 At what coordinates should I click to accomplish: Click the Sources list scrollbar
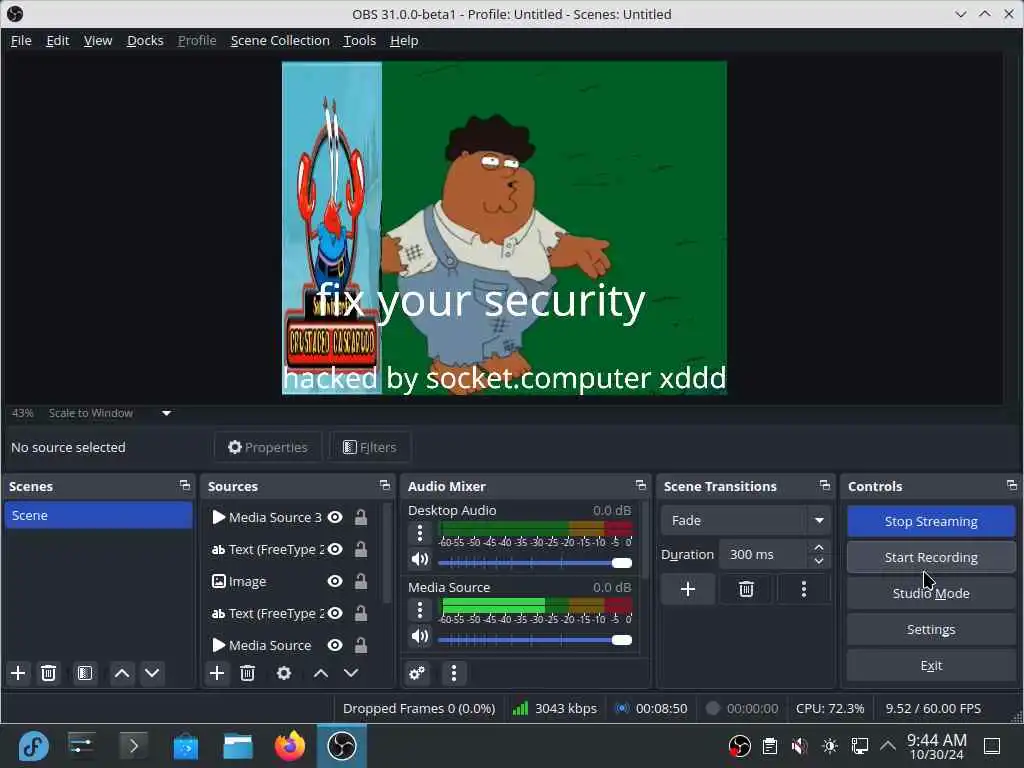point(386,552)
